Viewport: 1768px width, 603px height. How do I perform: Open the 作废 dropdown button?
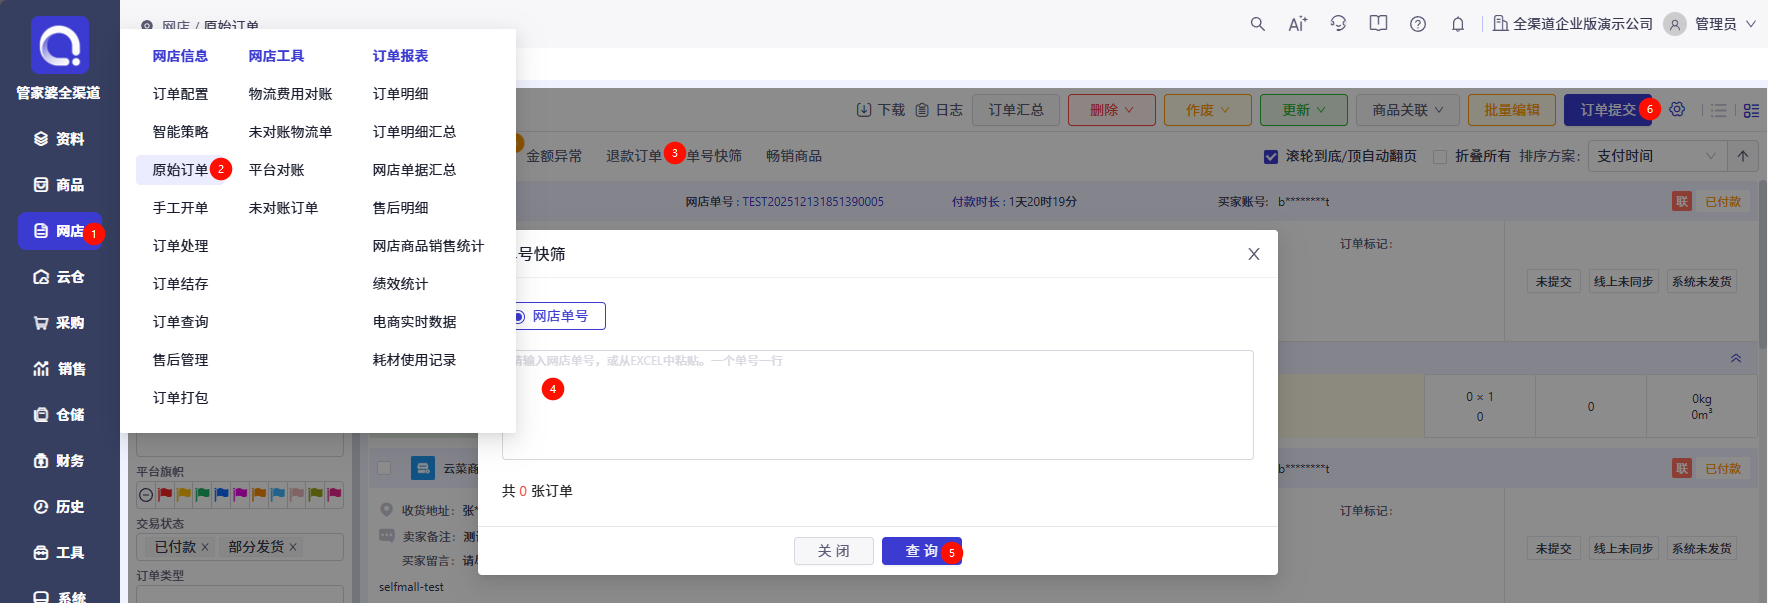(x=1208, y=110)
